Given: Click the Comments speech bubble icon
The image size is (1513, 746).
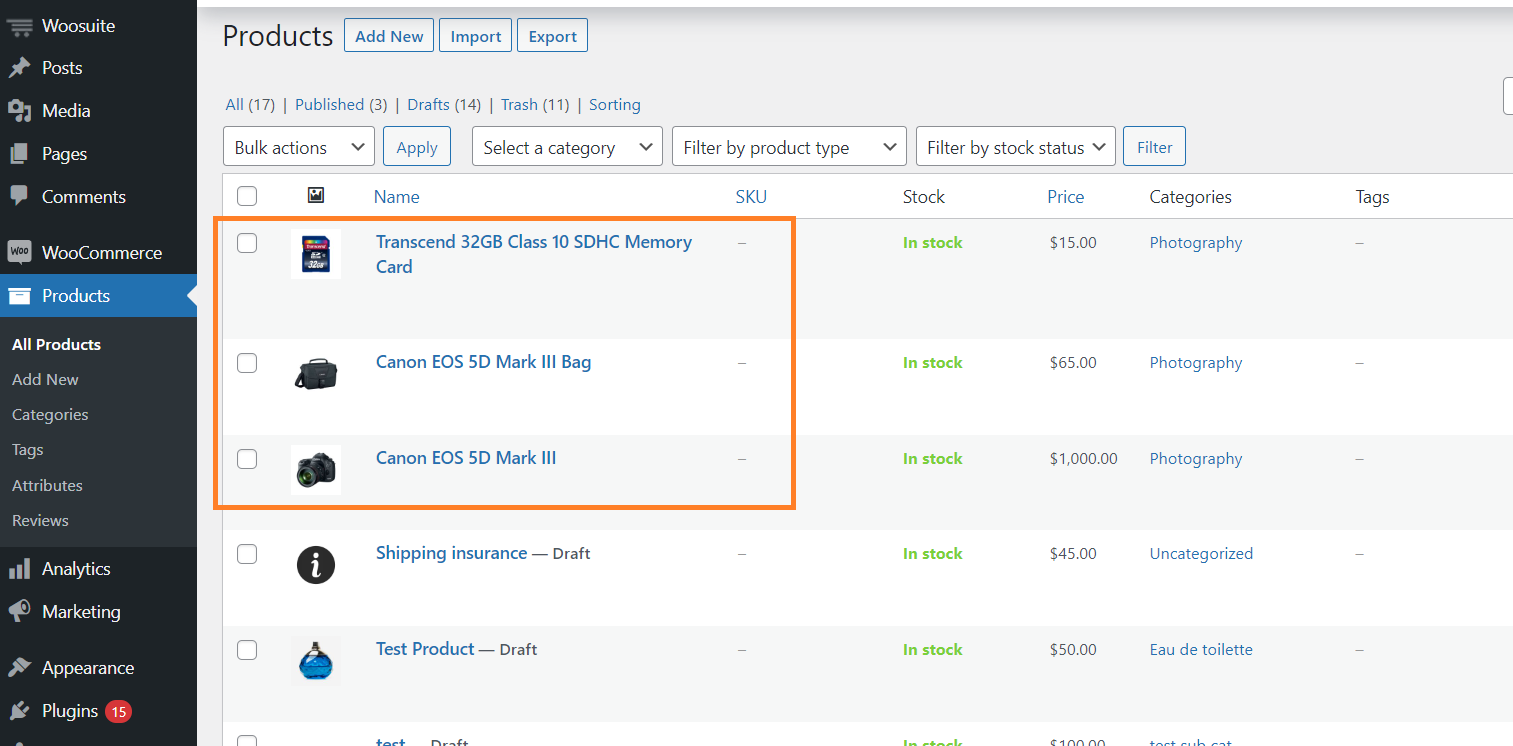Looking at the screenshot, I should 19,197.
